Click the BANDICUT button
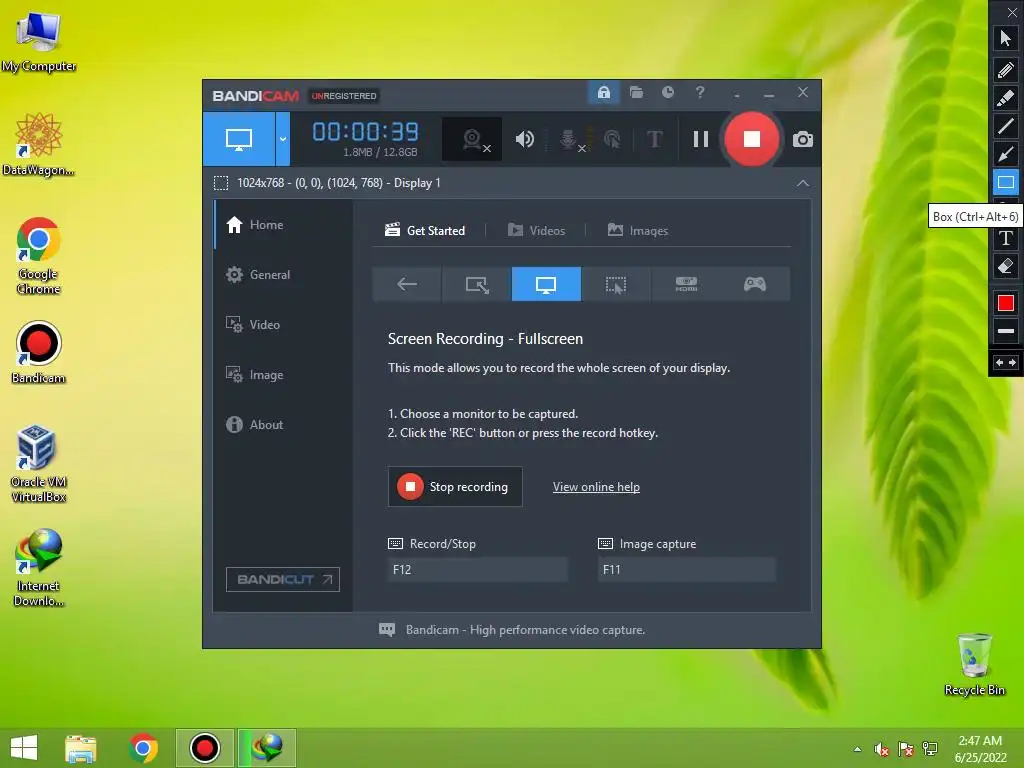This screenshot has width=1024, height=768. click(283, 579)
